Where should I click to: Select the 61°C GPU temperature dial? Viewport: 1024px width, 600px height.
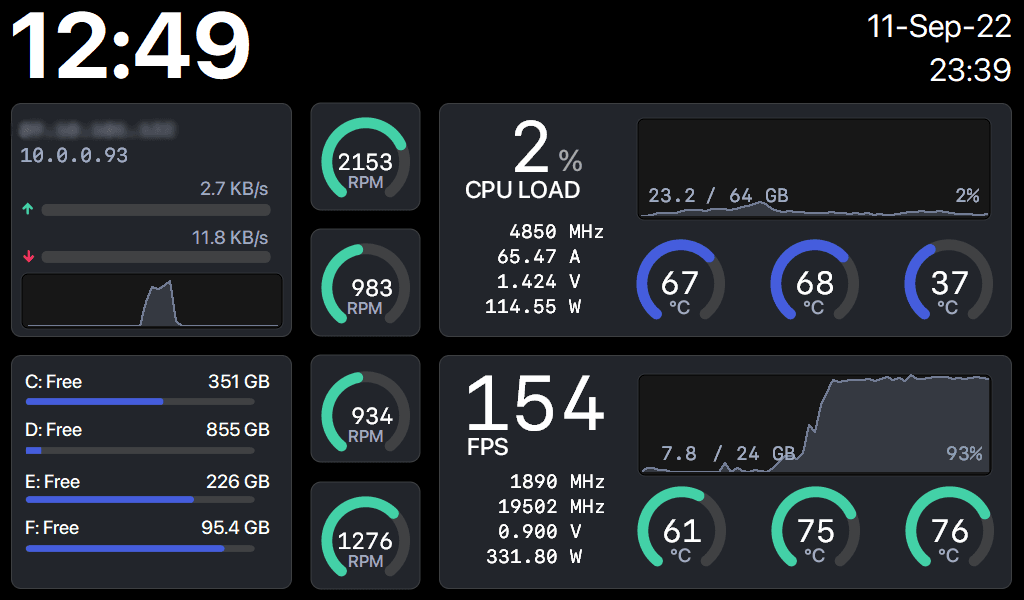(x=680, y=533)
